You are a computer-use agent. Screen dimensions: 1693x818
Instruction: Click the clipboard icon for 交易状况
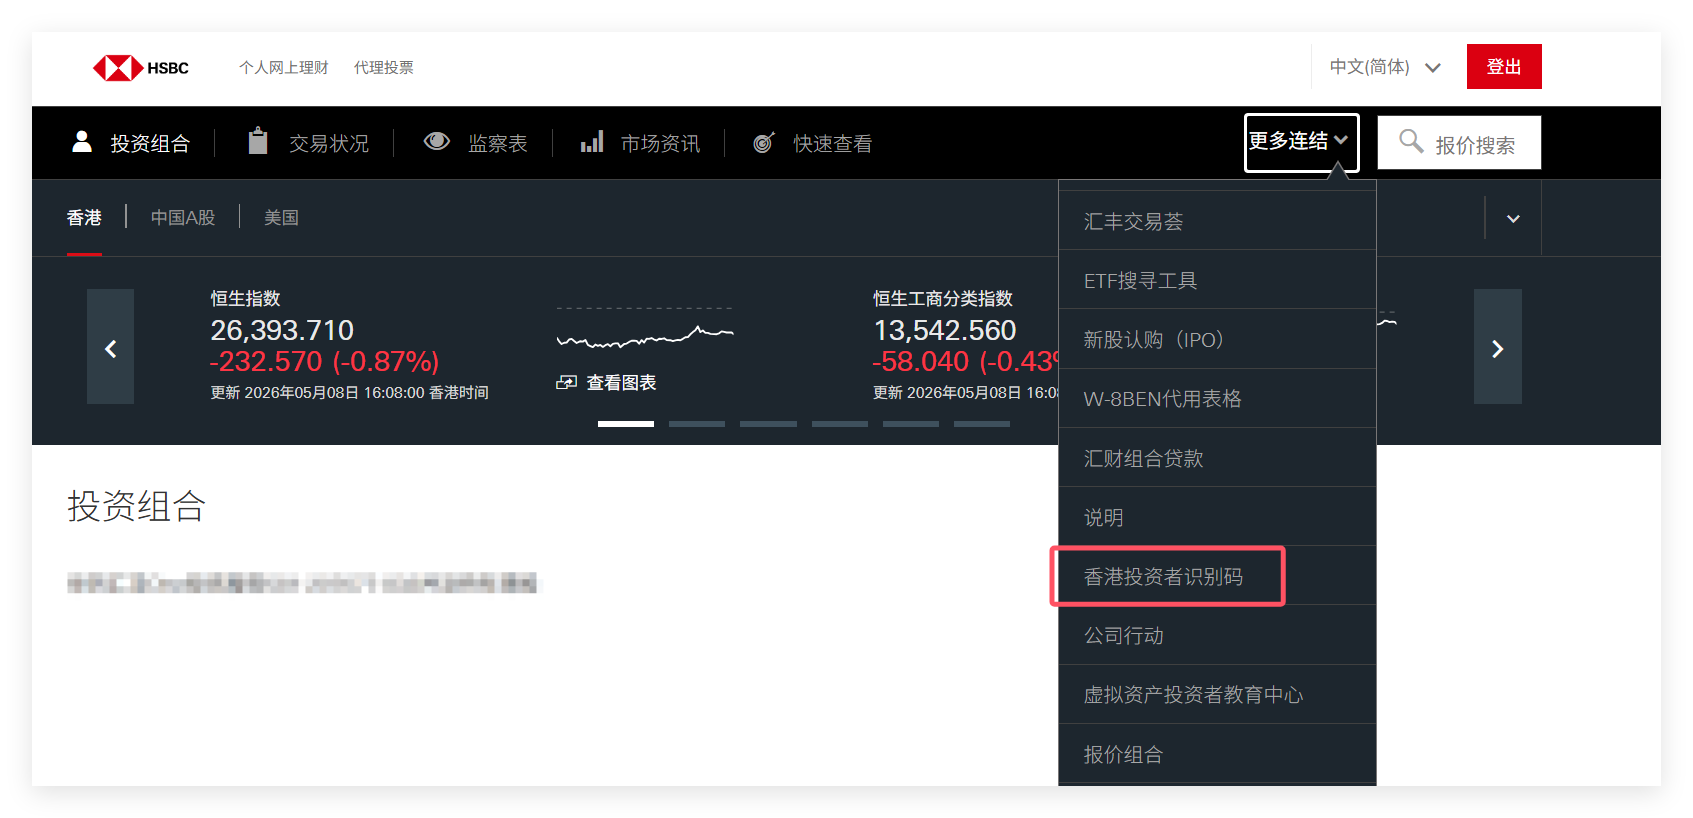pyautogui.click(x=258, y=141)
